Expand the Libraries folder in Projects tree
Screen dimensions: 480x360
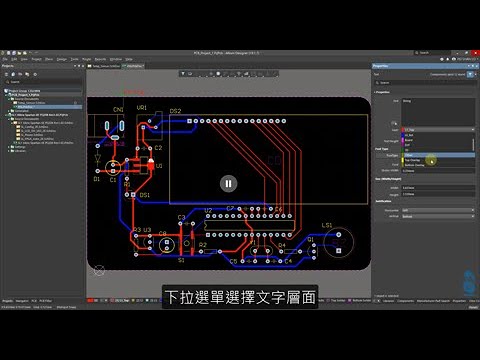[x=9, y=151]
